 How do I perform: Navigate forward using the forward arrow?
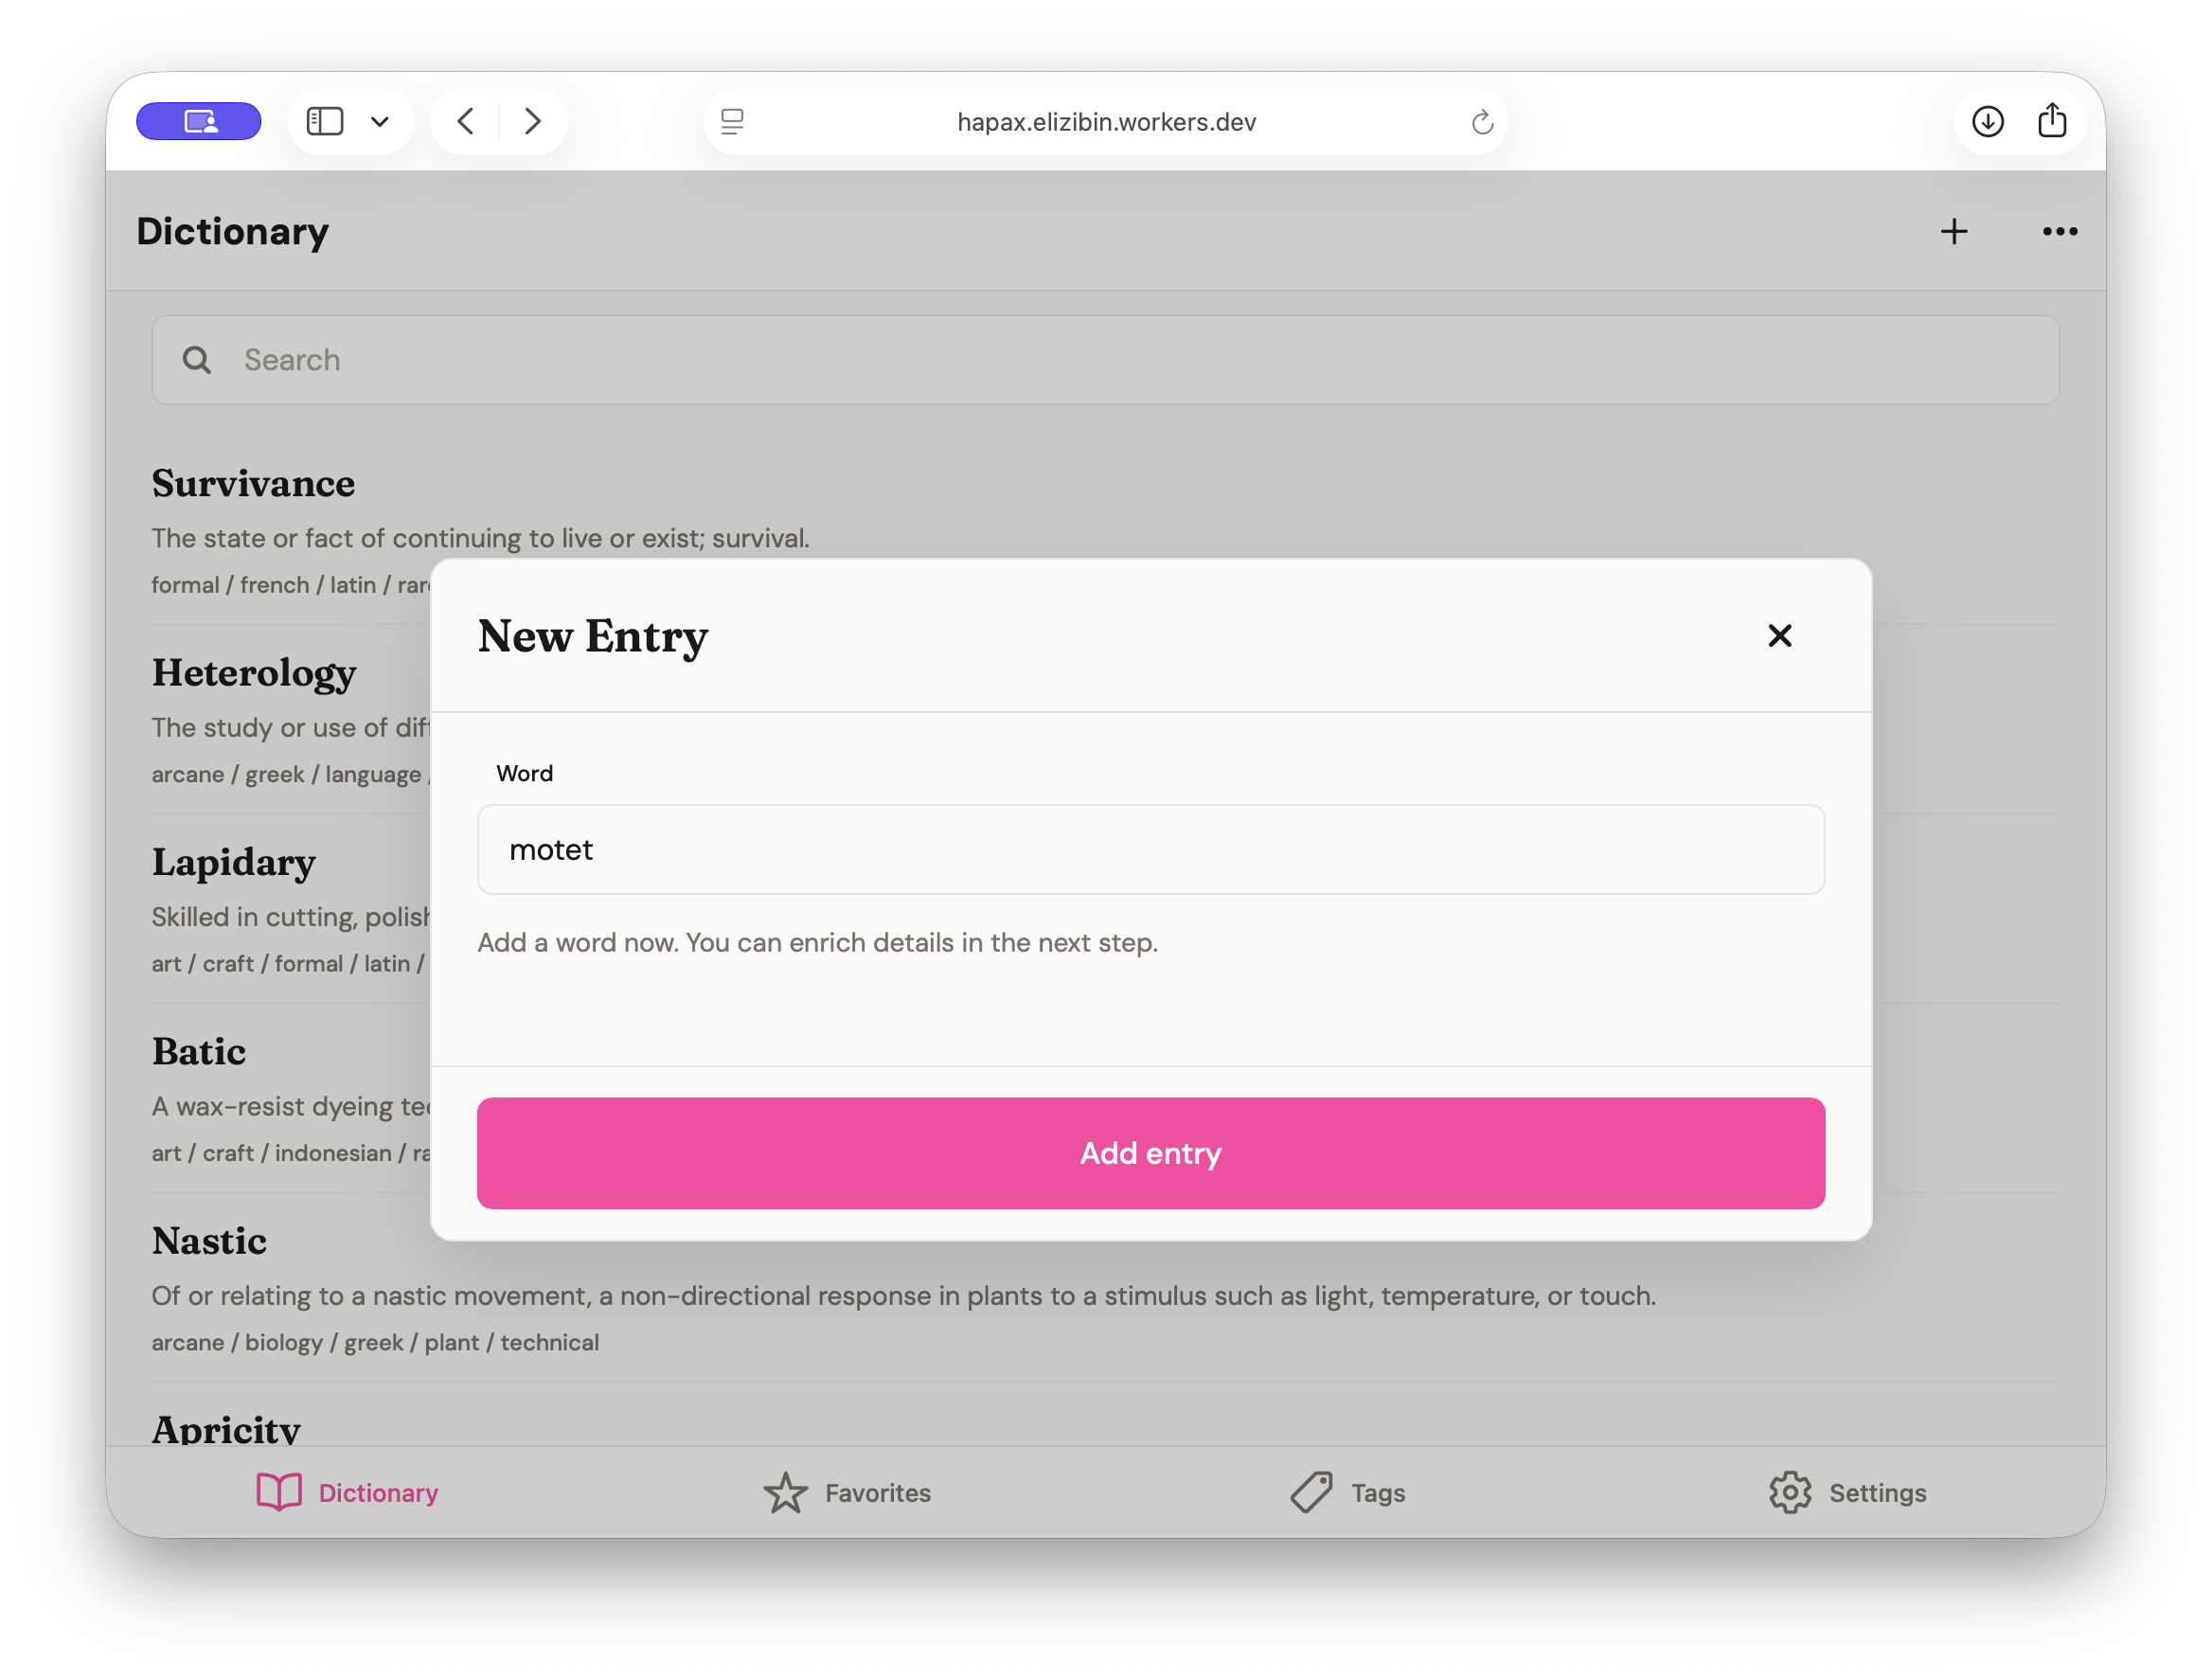533,121
